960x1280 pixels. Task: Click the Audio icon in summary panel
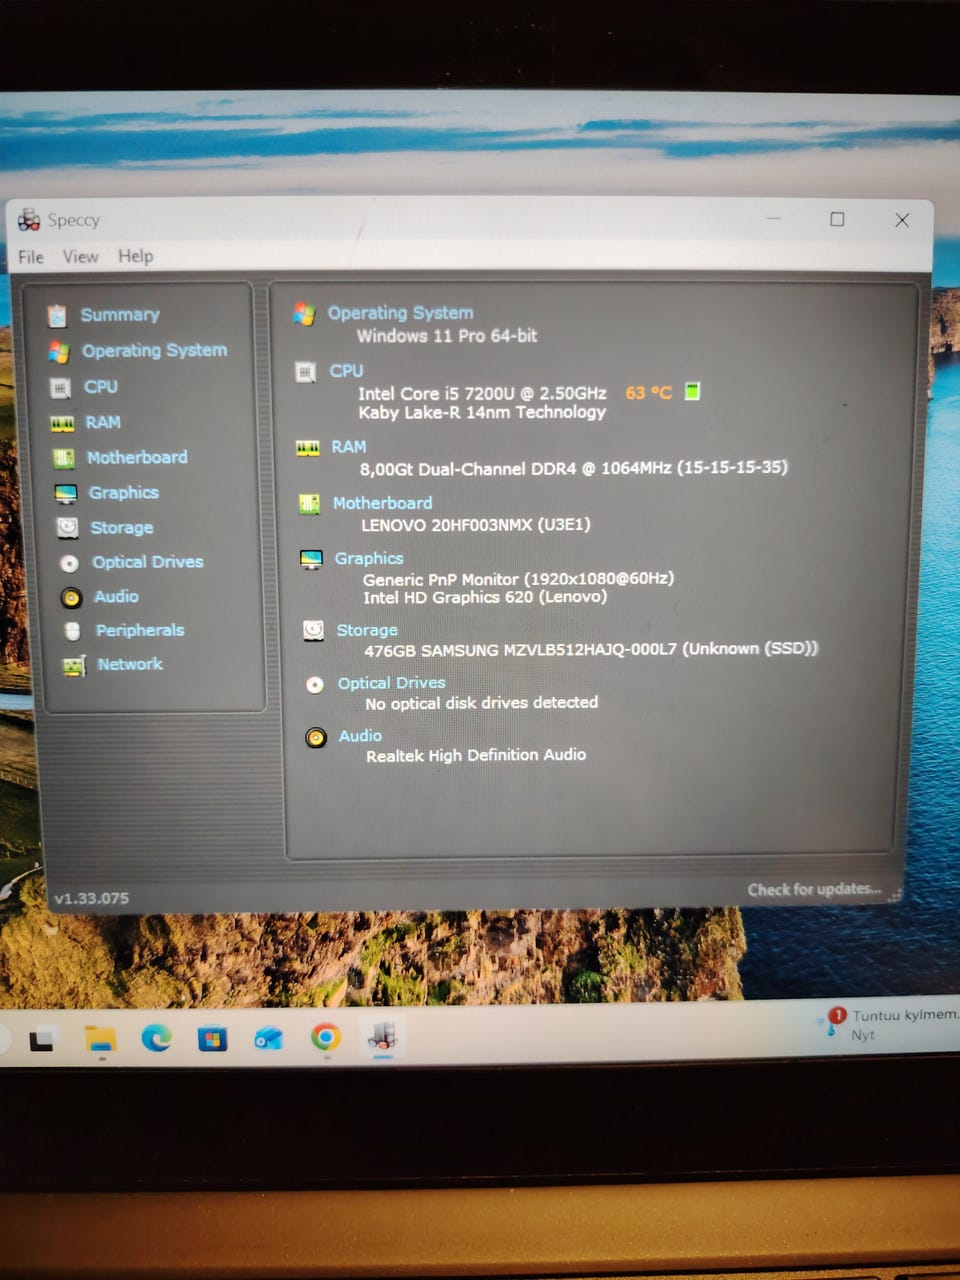point(316,738)
